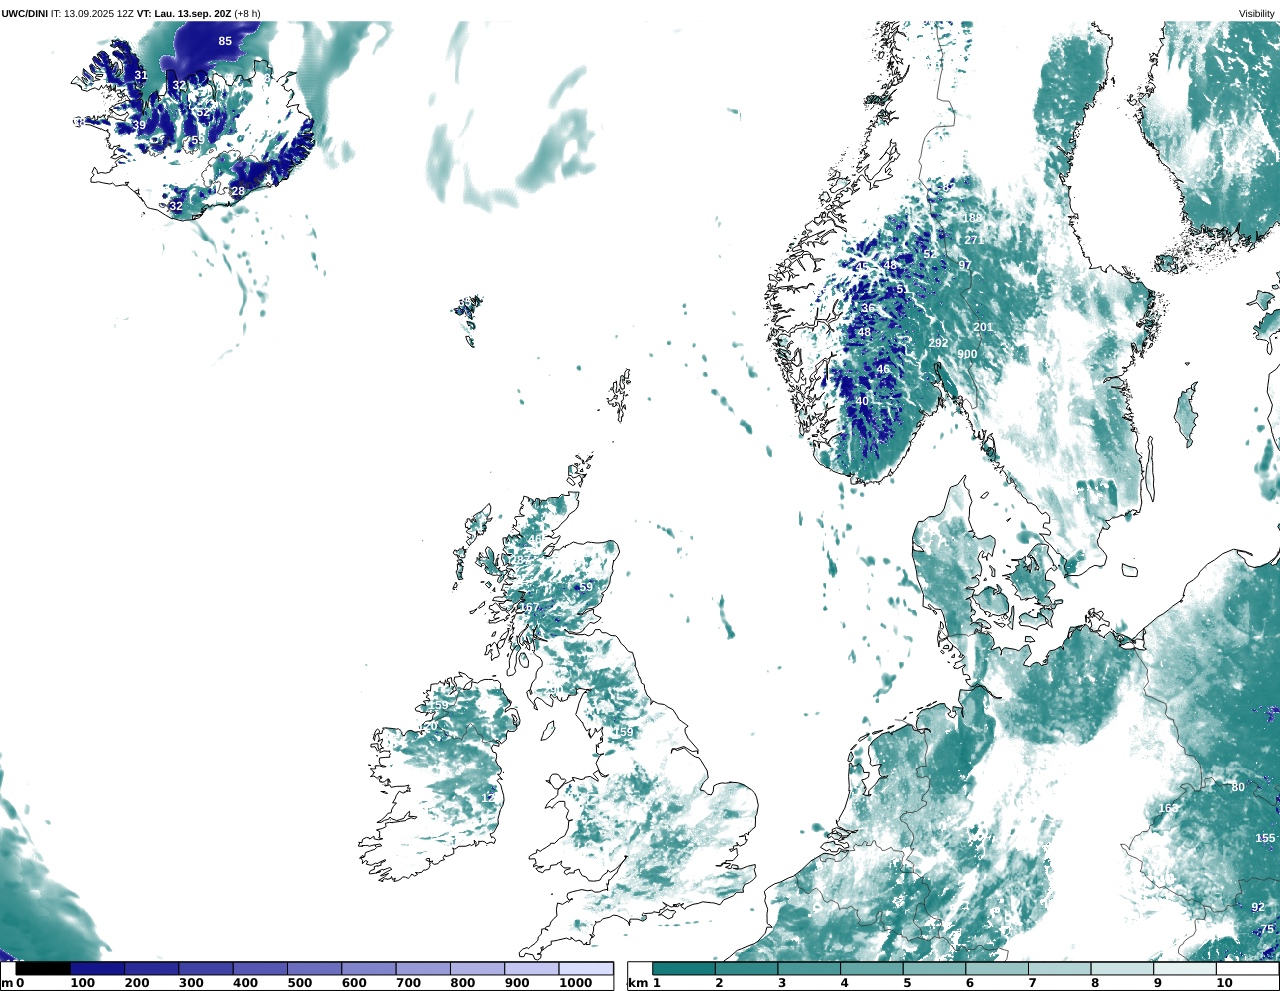Click the 1000 label on the metre scale
The width and height of the screenshot is (1280, 991).
575,983
